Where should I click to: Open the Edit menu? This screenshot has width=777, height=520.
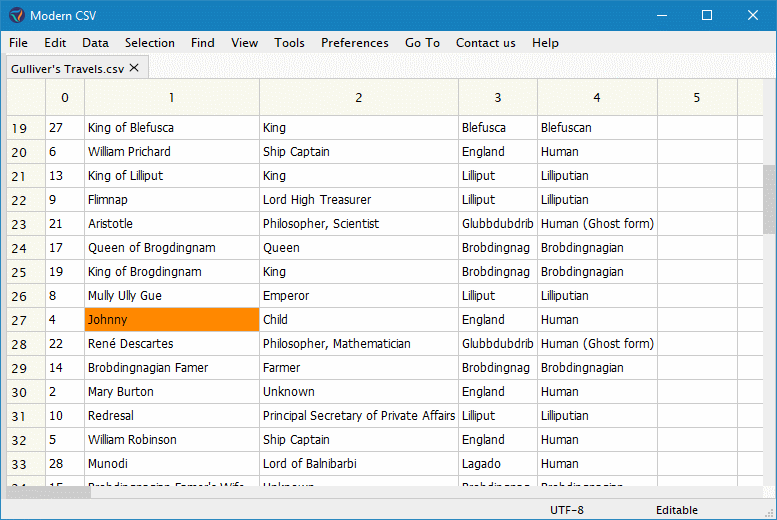tap(55, 43)
